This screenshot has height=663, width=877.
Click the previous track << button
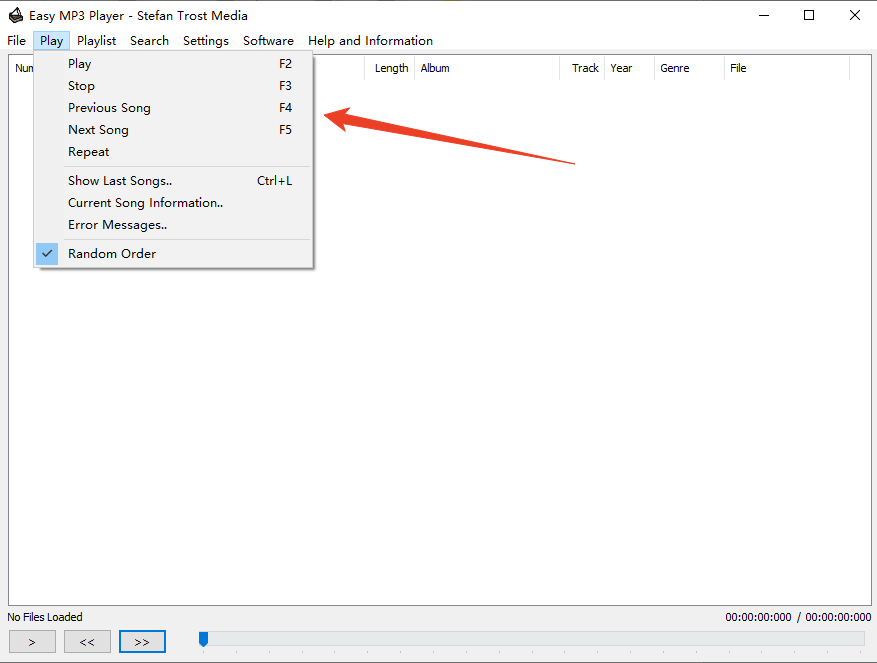(87, 642)
